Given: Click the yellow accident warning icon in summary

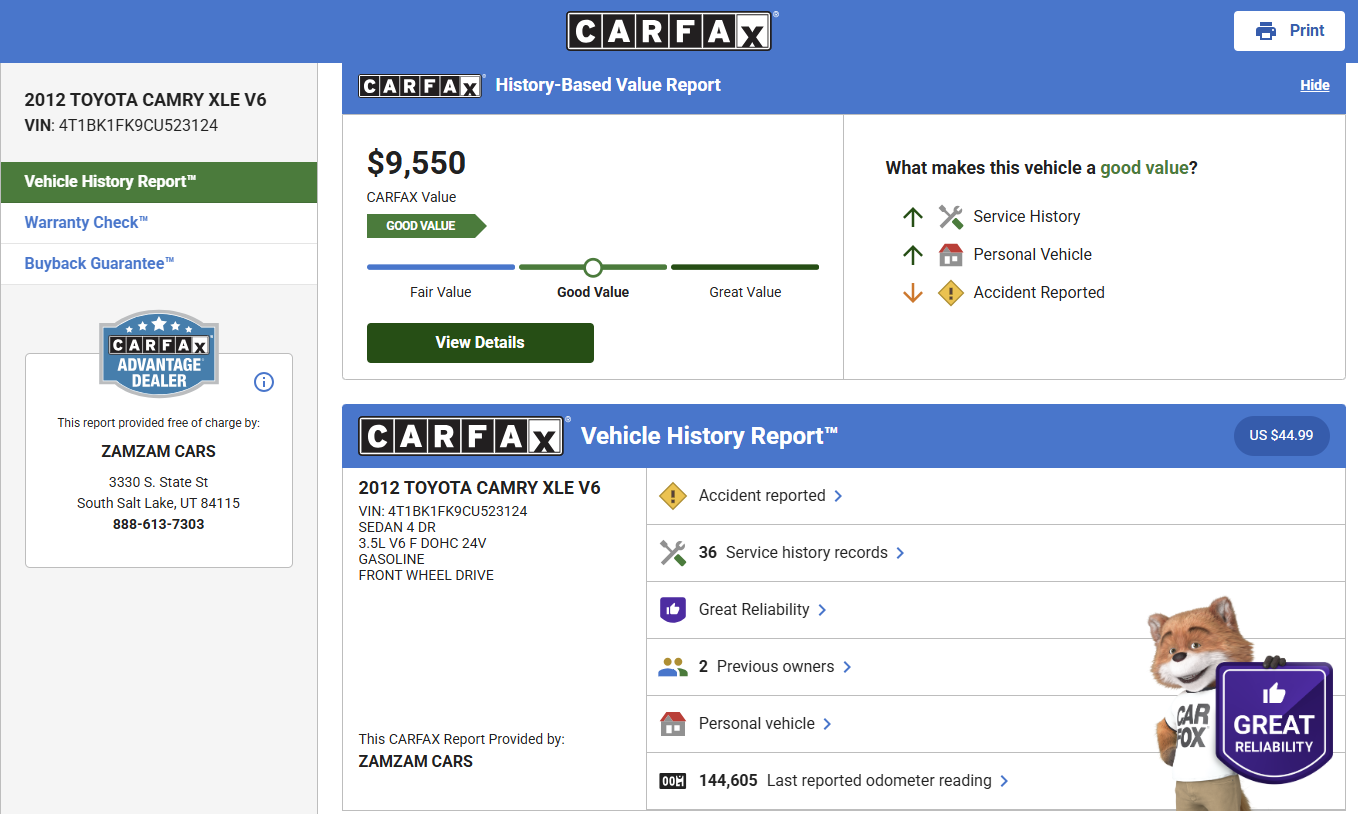Looking at the screenshot, I should point(673,496).
